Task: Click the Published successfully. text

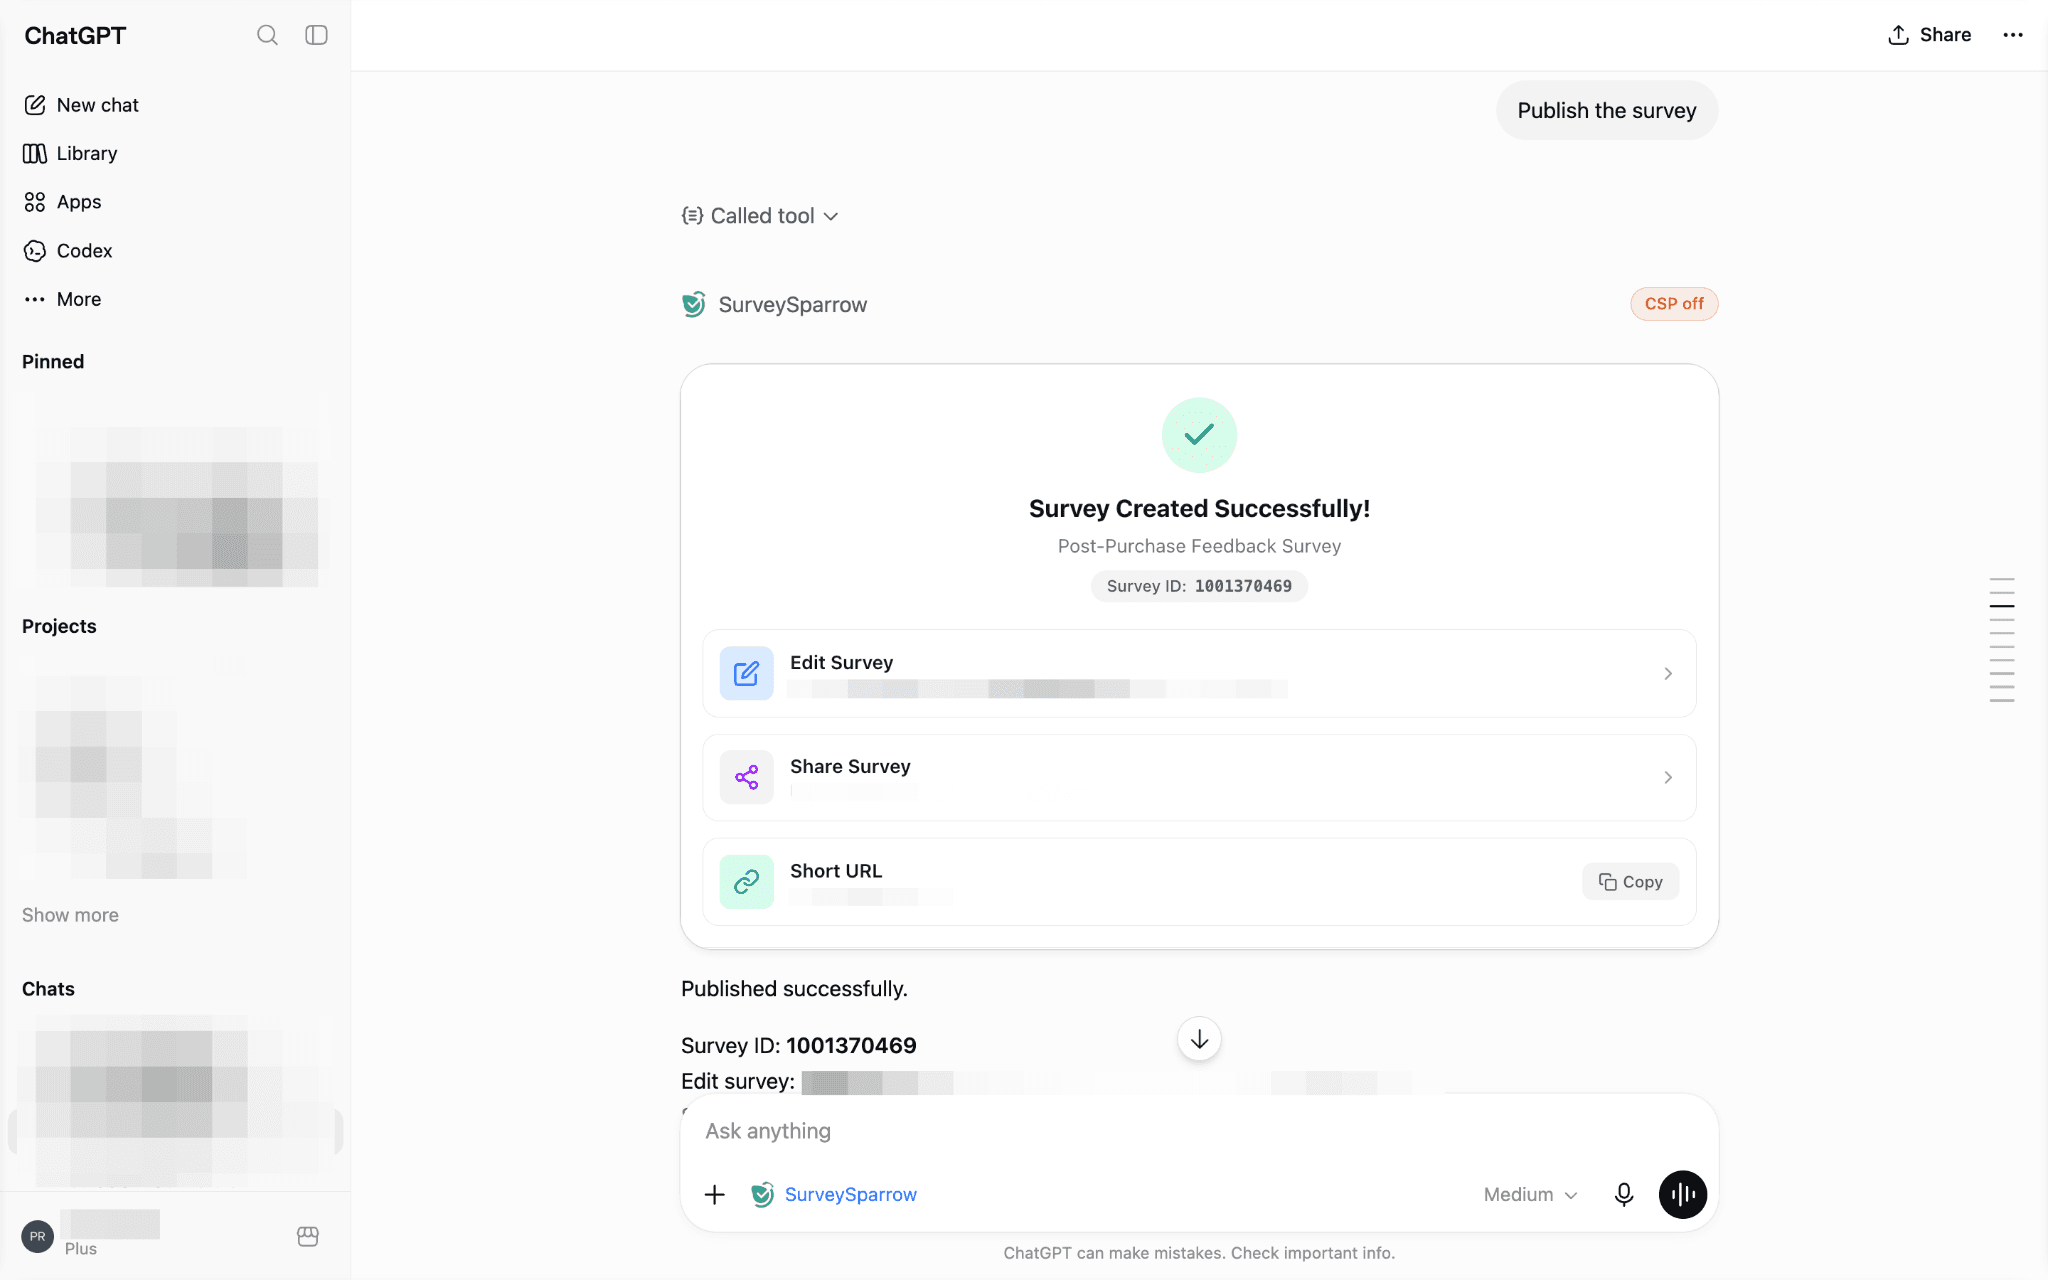Action: pyautogui.click(x=794, y=989)
